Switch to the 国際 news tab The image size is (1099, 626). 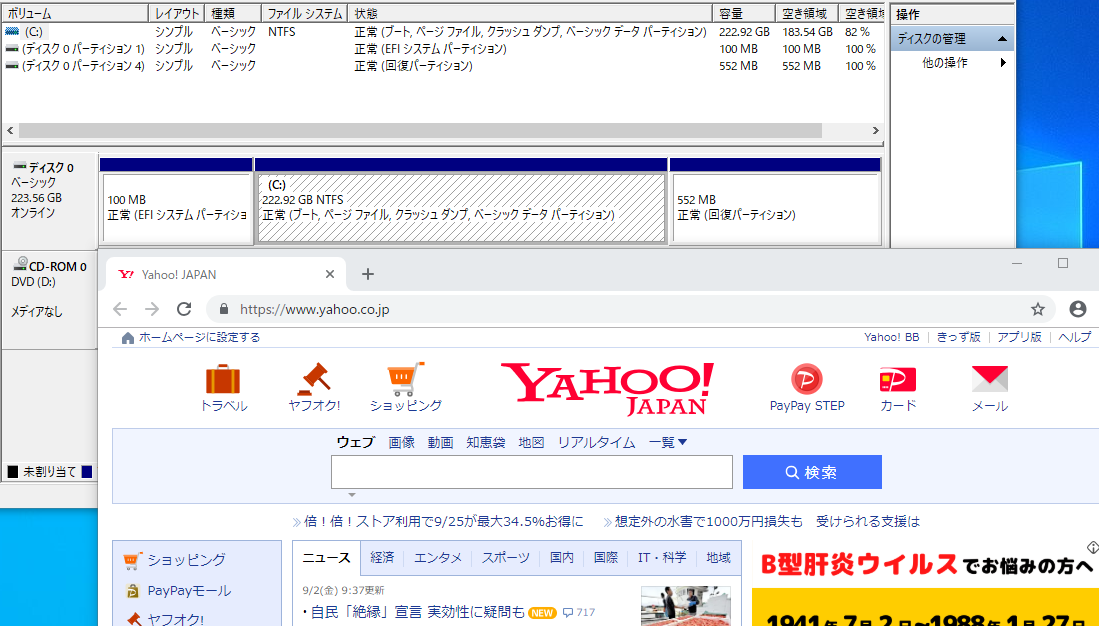point(606,558)
